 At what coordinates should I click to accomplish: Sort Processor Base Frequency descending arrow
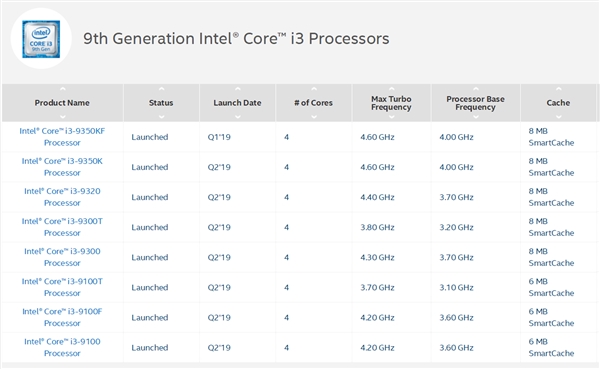click(x=476, y=117)
